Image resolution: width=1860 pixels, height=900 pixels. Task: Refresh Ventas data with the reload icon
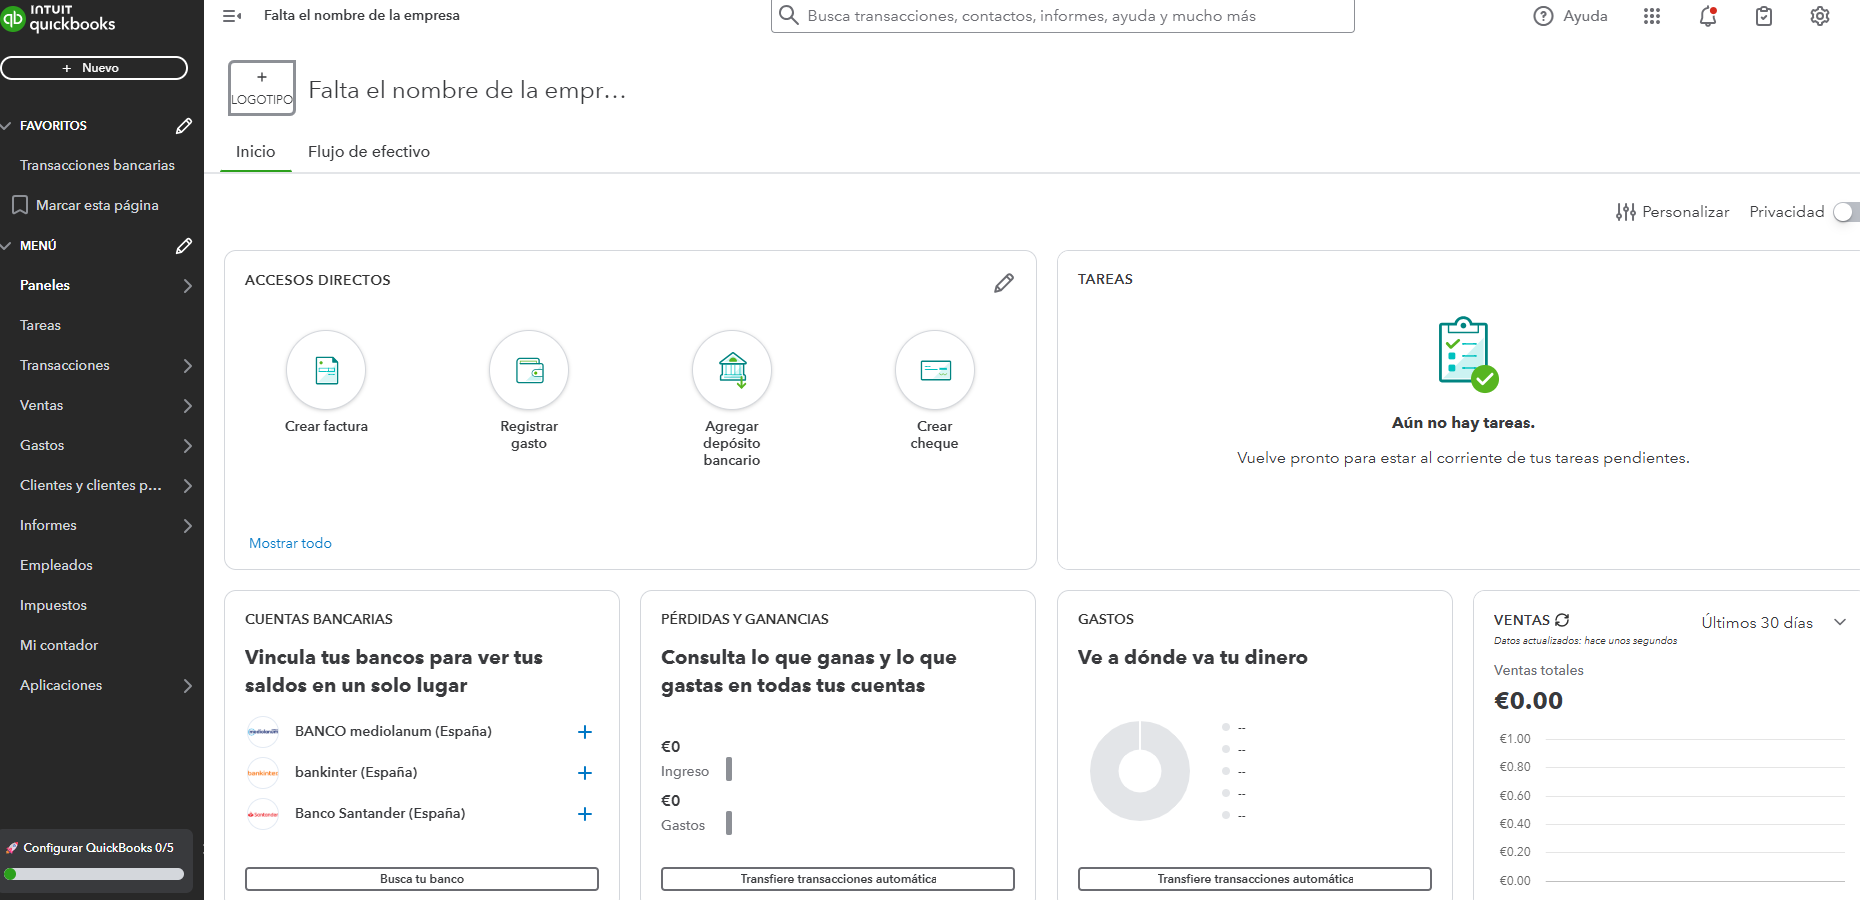(x=1562, y=620)
